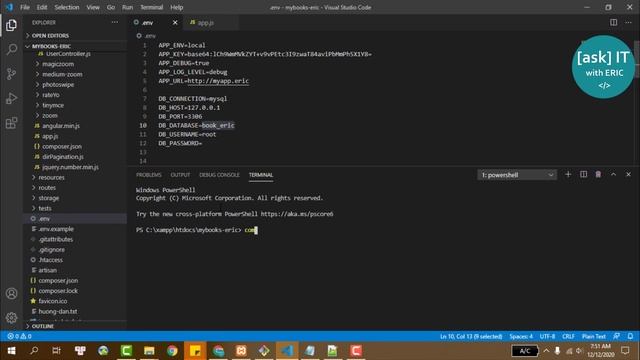640x360 pixels.
Task: Kill the terminal with trash icon
Action: [x=598, y=174]
